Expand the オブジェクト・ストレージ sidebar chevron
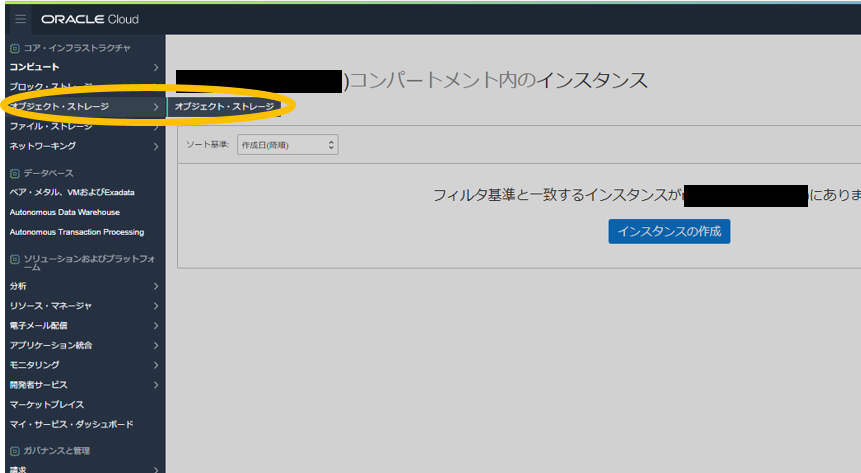The width and height of the screenshot is (861, 473). (x=156, y=107)
